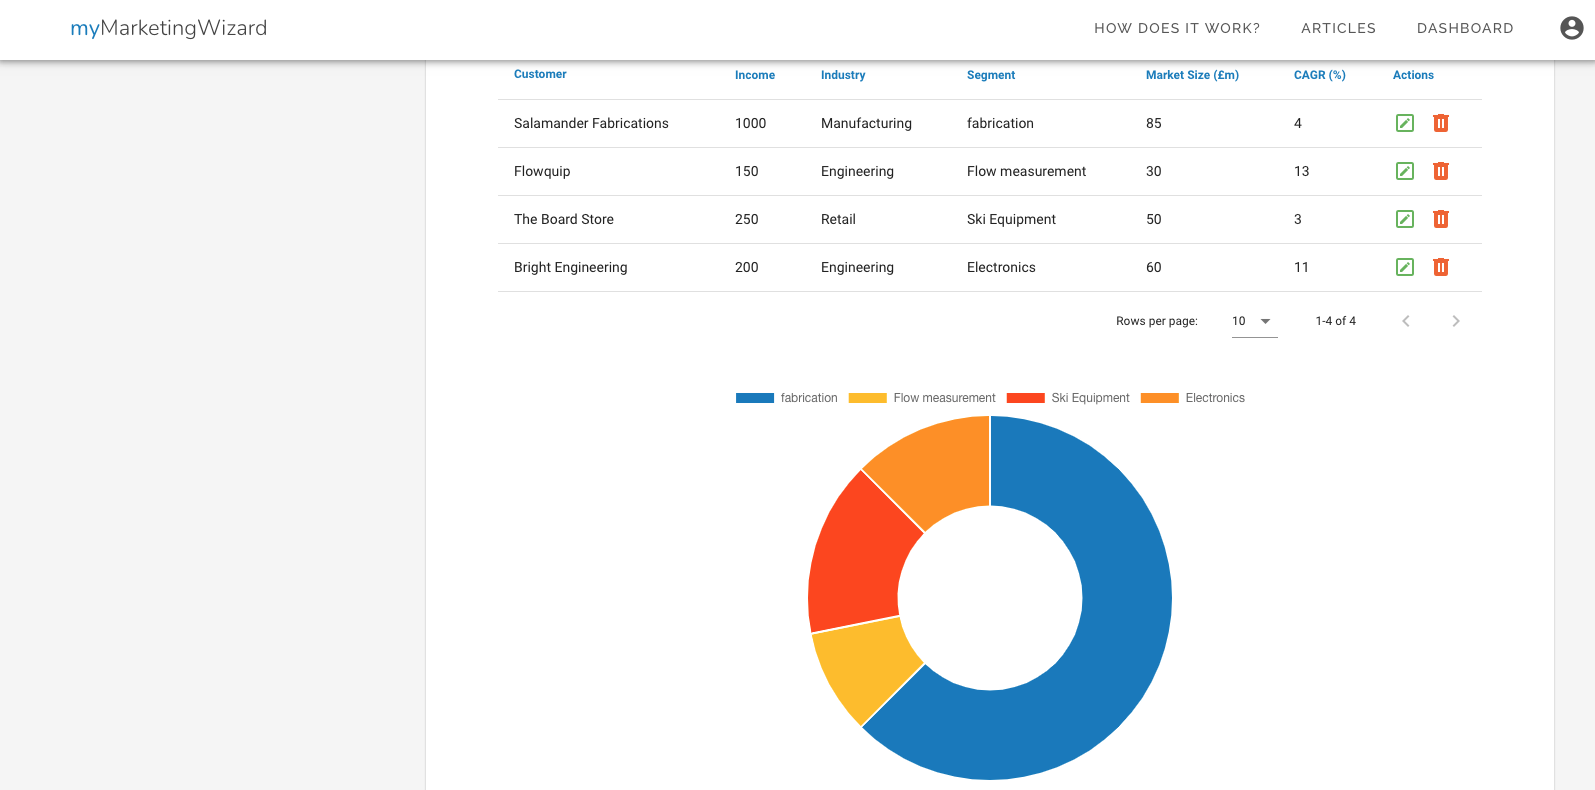
Task: Open the Dashboard menu item
Action: tap(1465, 28)
